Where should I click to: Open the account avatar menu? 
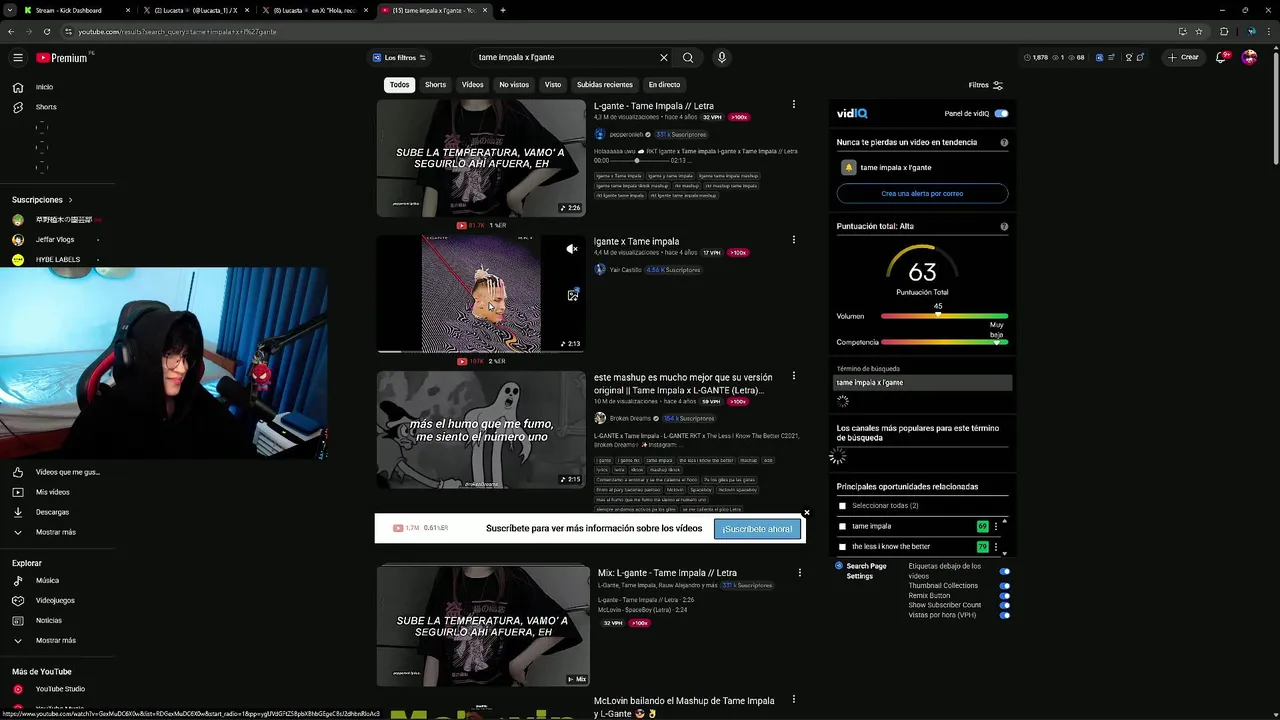click(x=1249, y=57)
